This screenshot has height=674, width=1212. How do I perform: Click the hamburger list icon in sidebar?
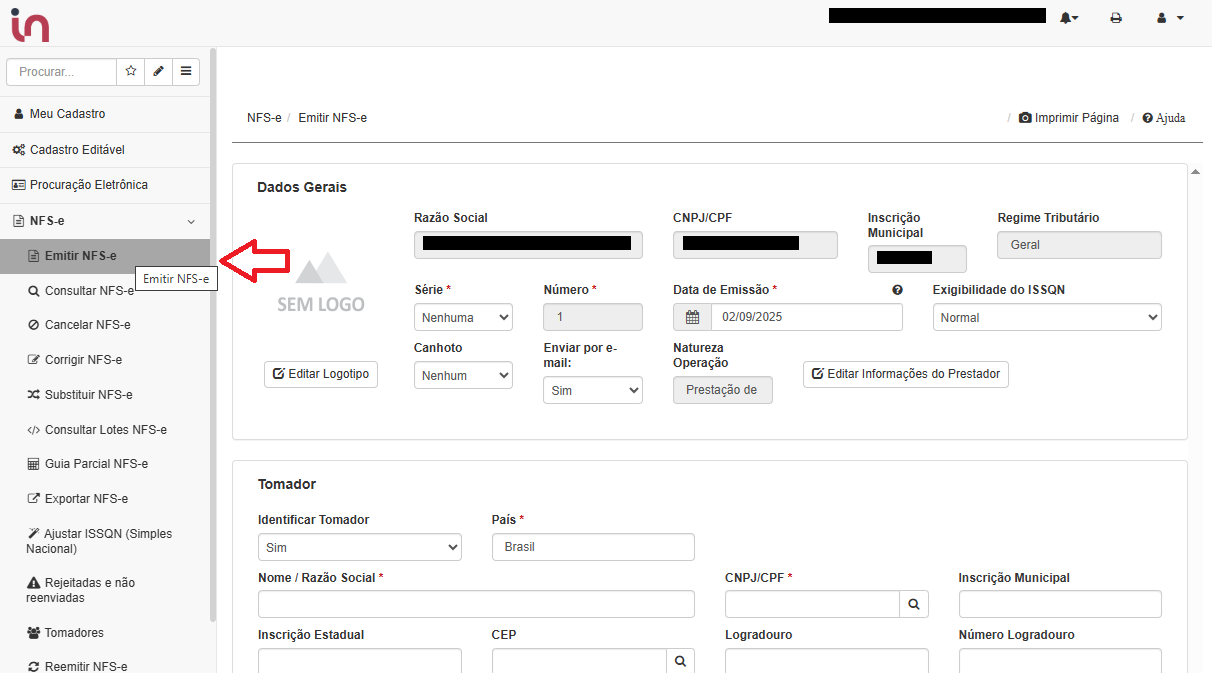(186, 72)
